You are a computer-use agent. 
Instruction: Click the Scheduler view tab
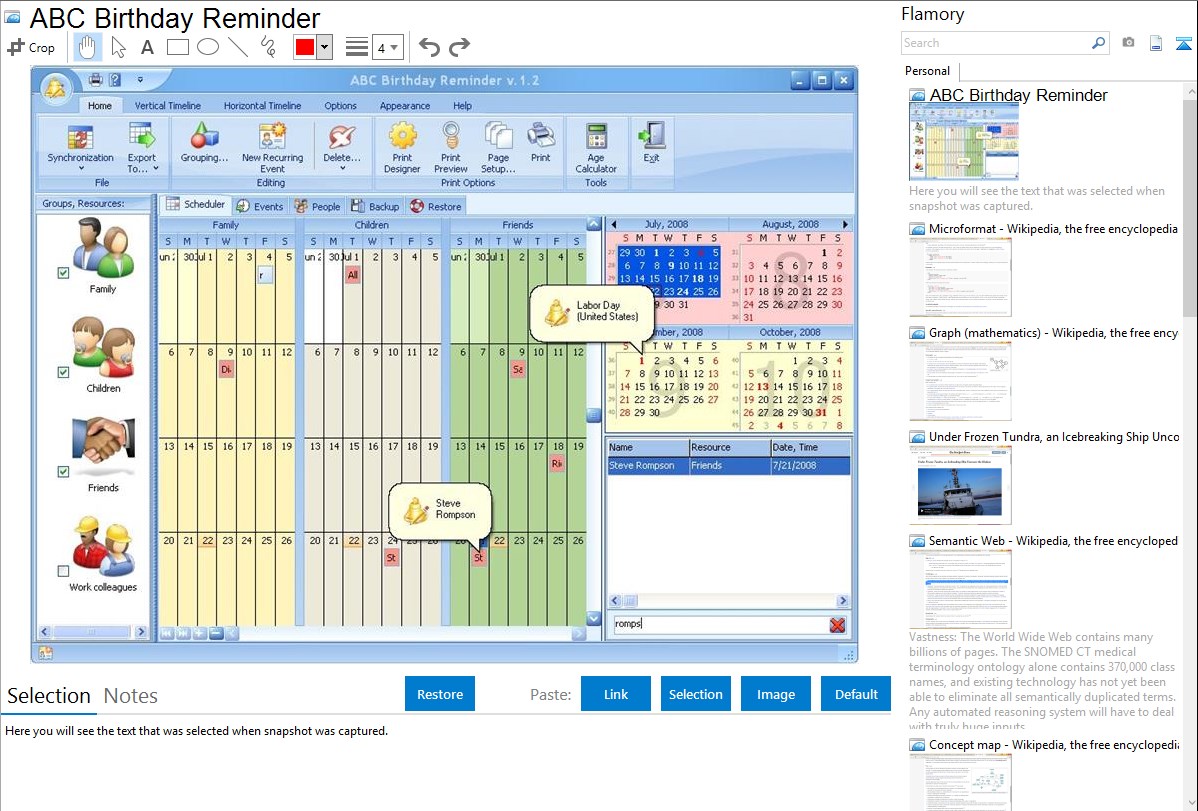coord(196,205)
